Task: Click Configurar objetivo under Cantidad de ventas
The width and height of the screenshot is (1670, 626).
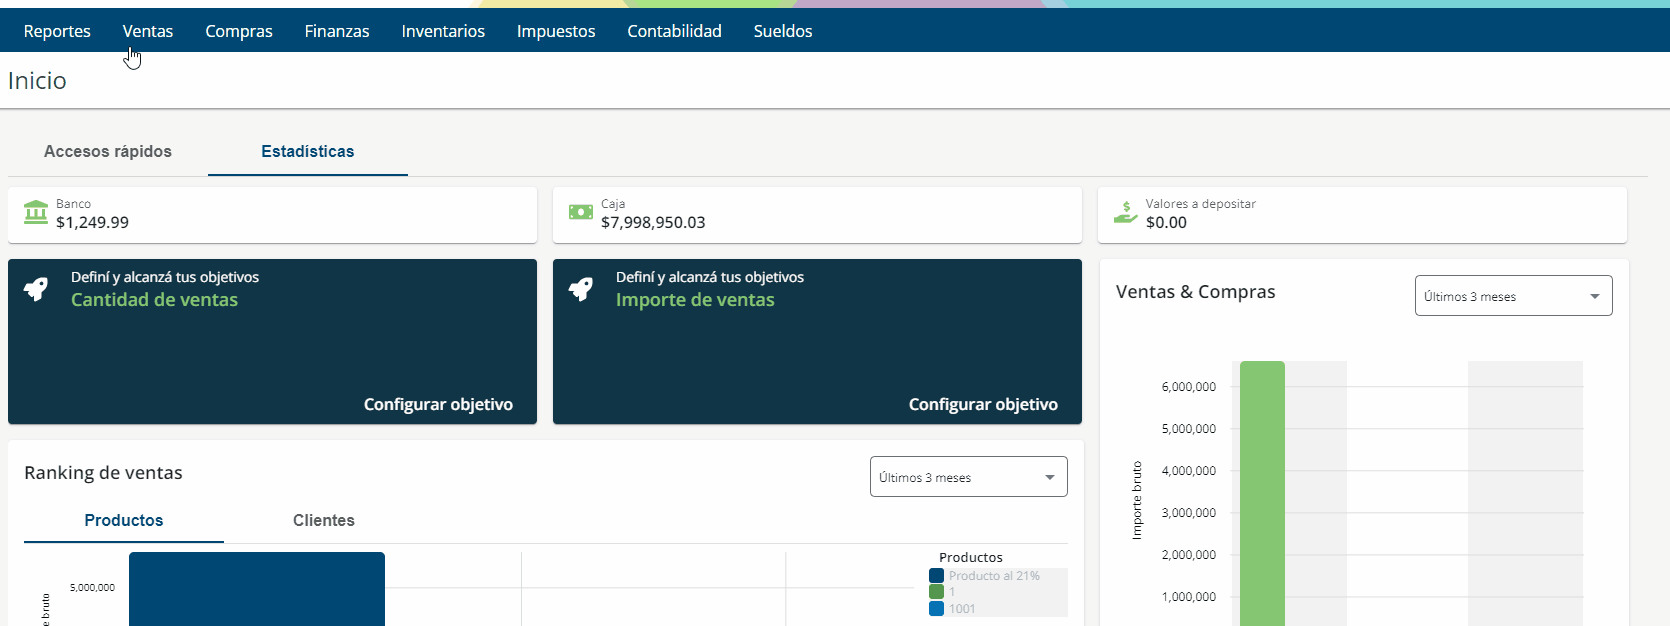Action: pos(438,404)
